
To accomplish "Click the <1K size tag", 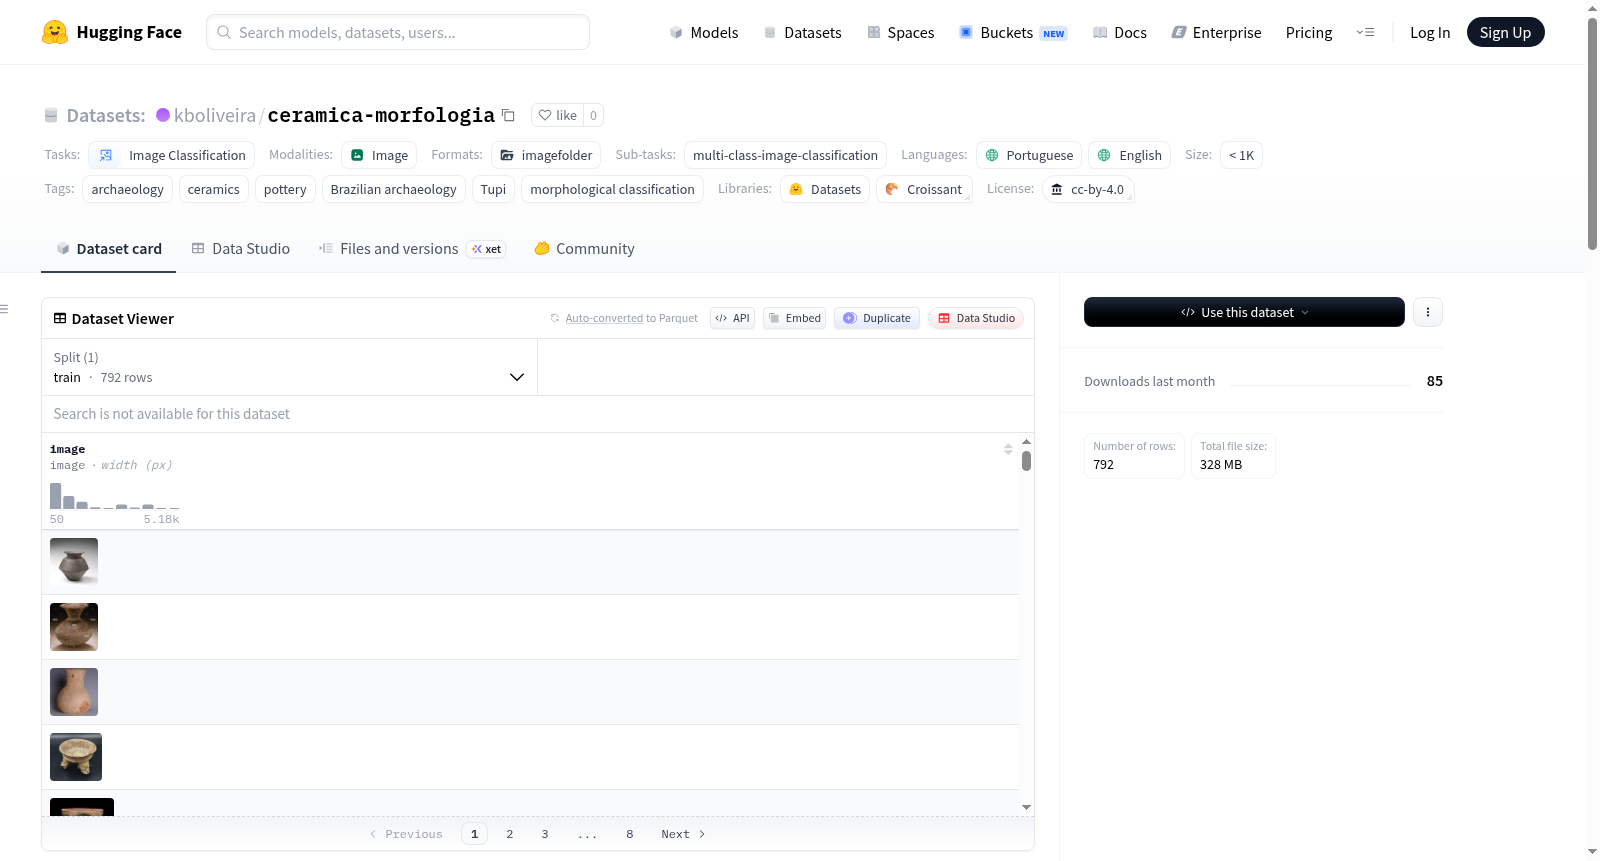I will pos(1241,155).
